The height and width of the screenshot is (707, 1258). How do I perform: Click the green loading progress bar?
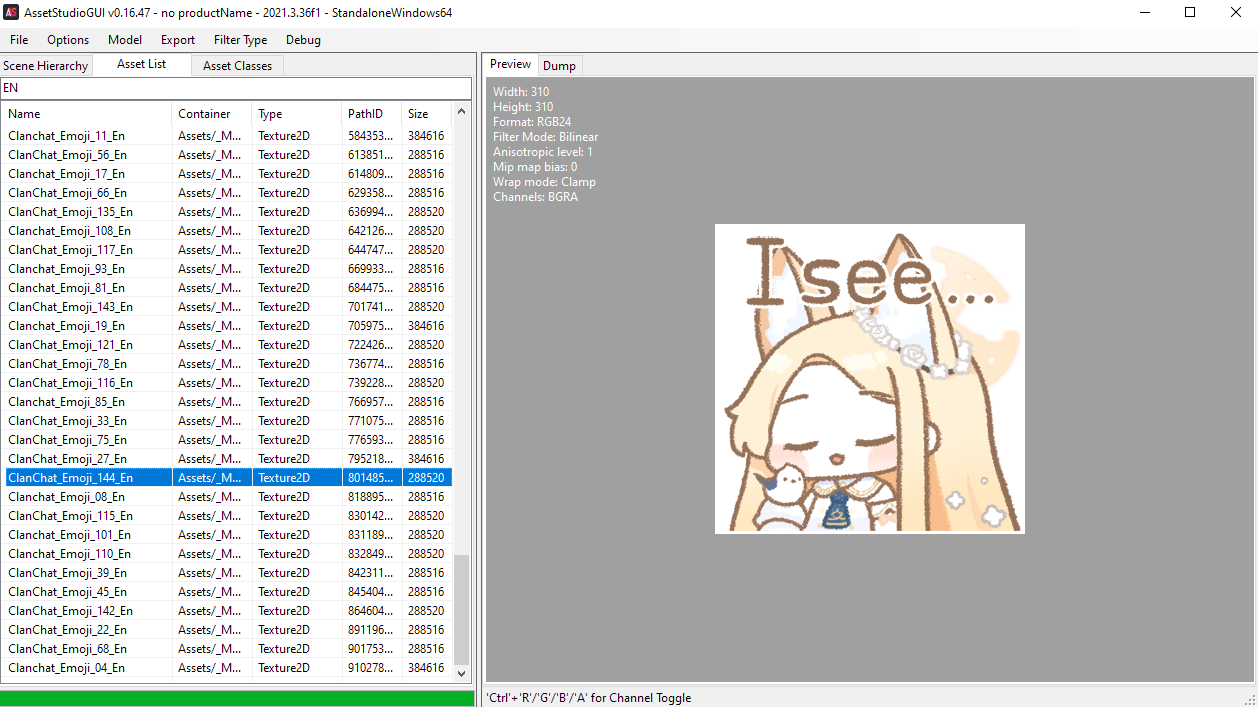tap(237, 698)
